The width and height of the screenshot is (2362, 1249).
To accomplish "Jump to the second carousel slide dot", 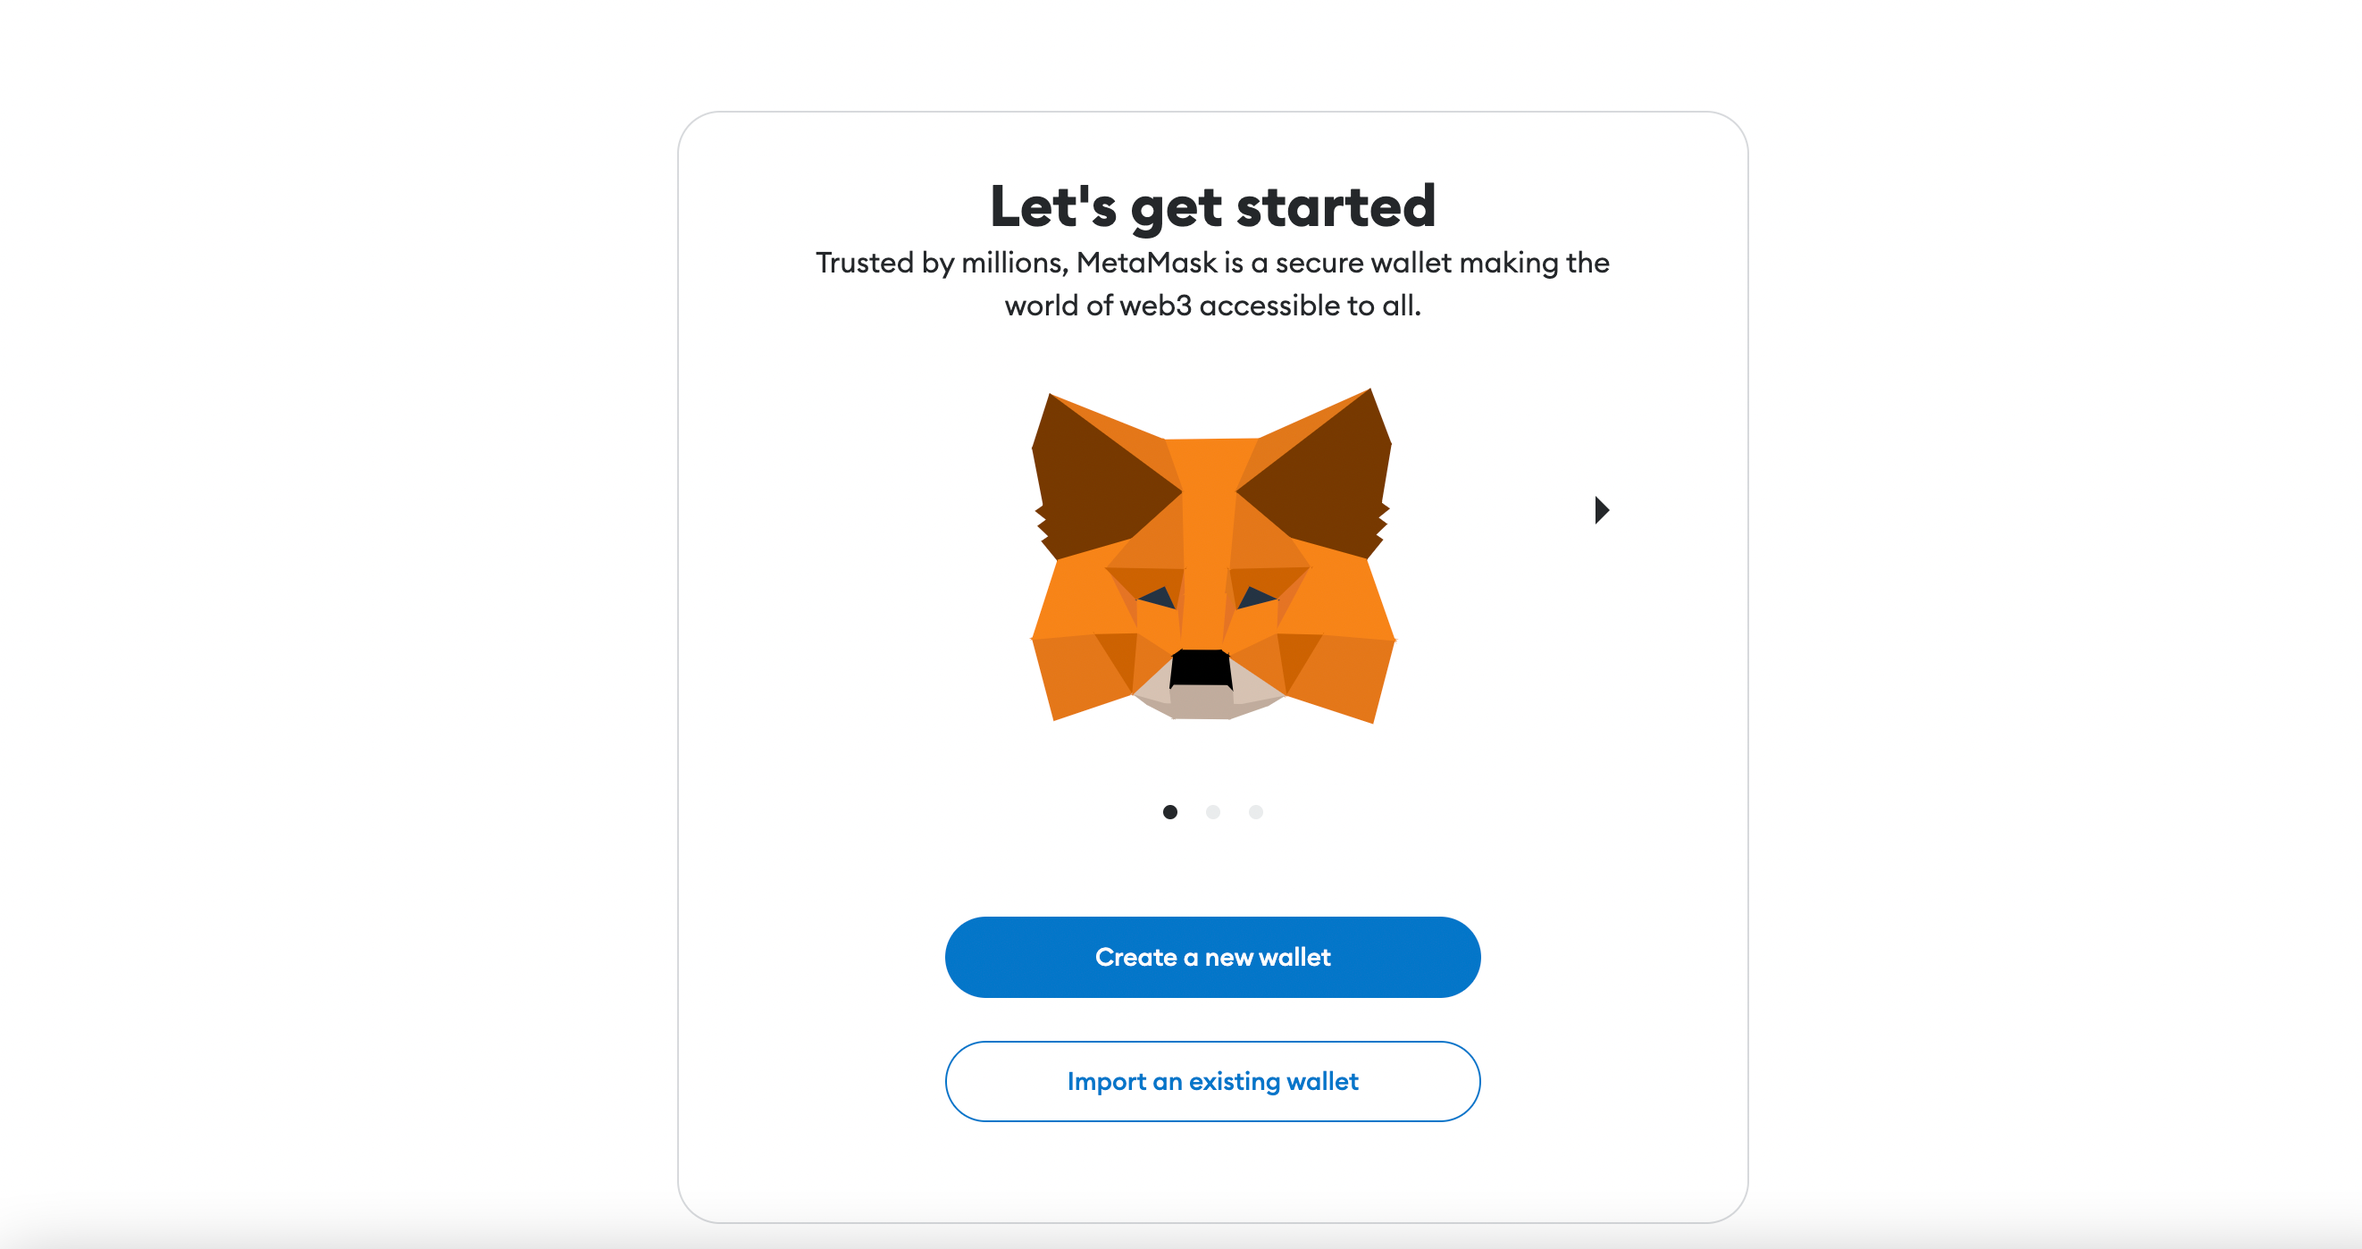I will [x=1213, y=812].
